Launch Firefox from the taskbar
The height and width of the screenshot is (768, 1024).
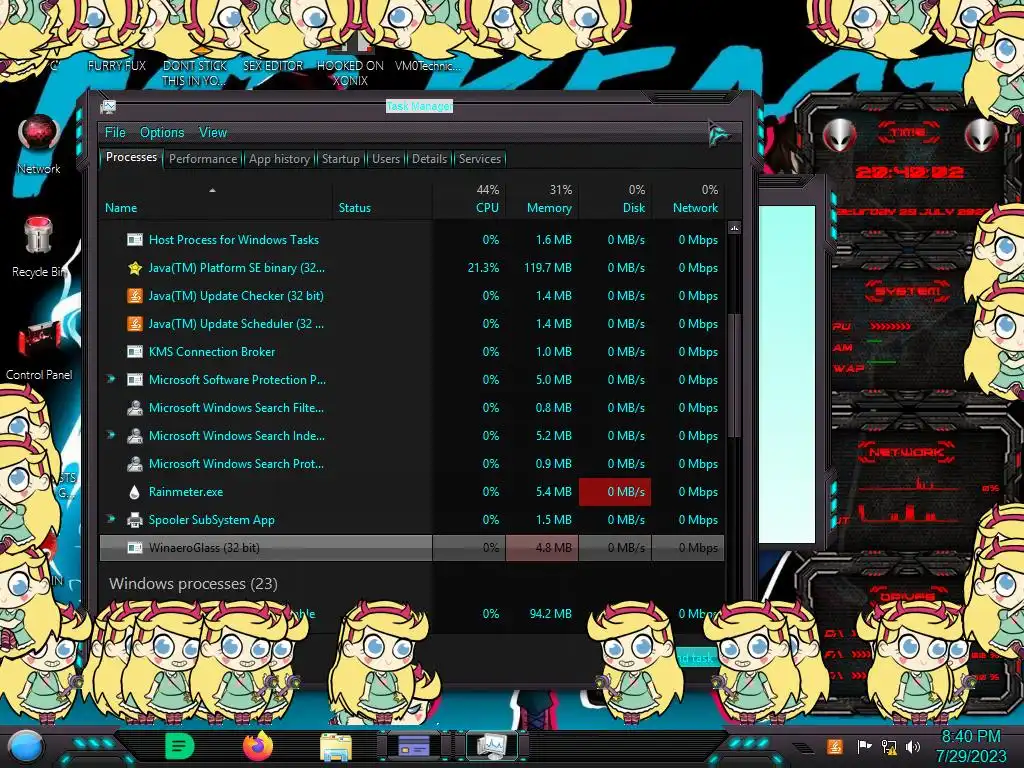pyautogui.click(x=258, y=746)
